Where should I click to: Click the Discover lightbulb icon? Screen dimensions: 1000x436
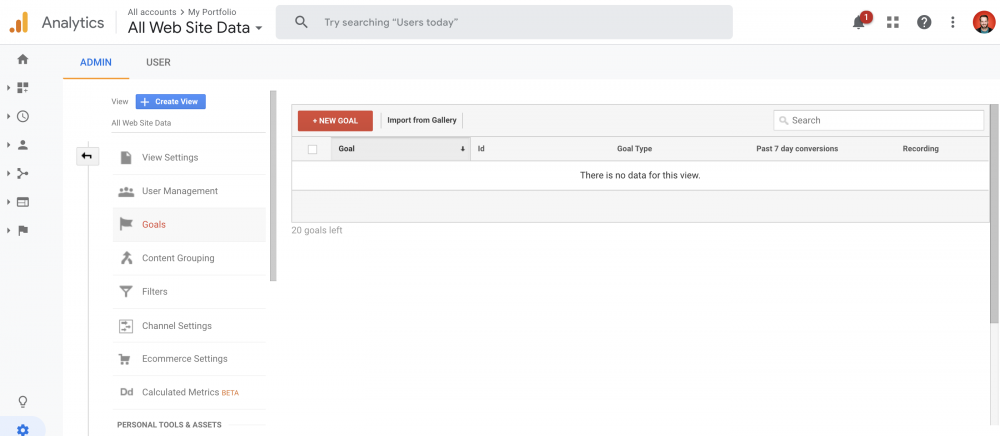[x=23, y=402]
